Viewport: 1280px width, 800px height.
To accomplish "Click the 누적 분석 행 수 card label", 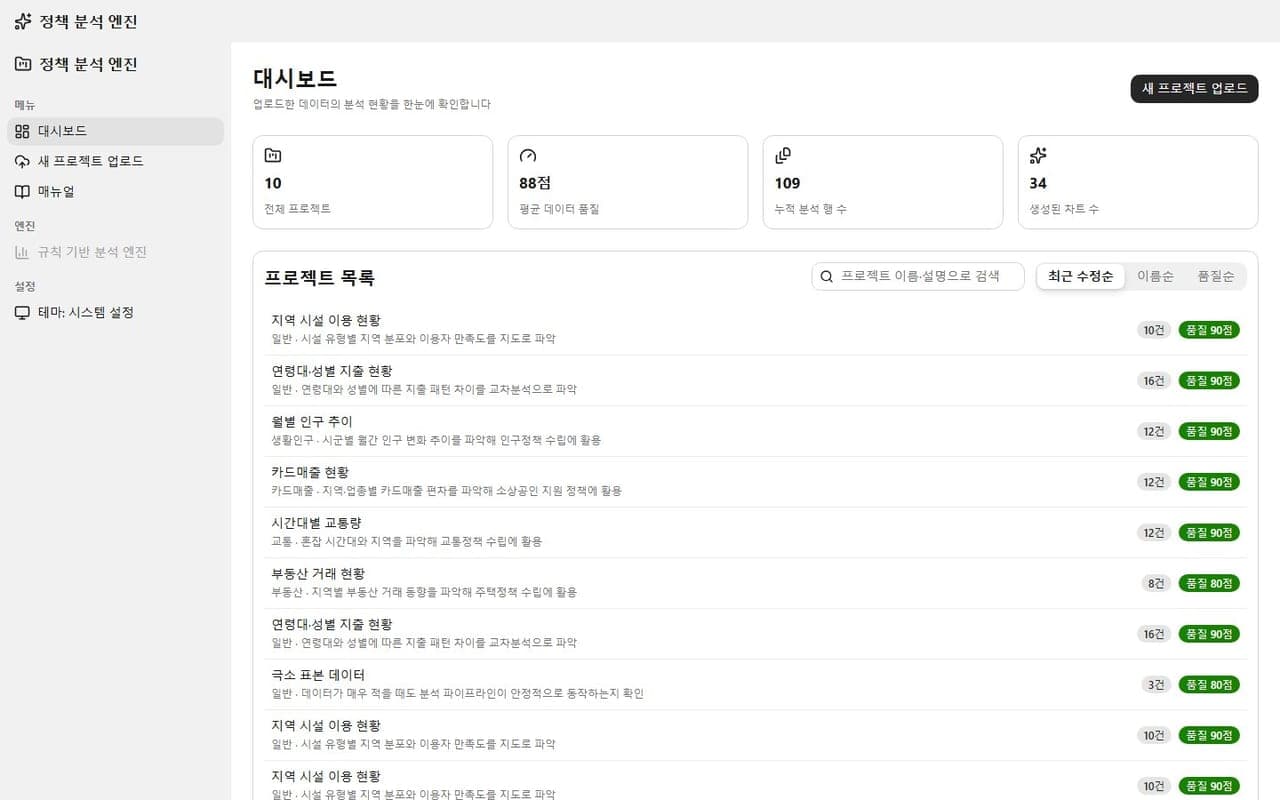I will click(x=810, y=209).
